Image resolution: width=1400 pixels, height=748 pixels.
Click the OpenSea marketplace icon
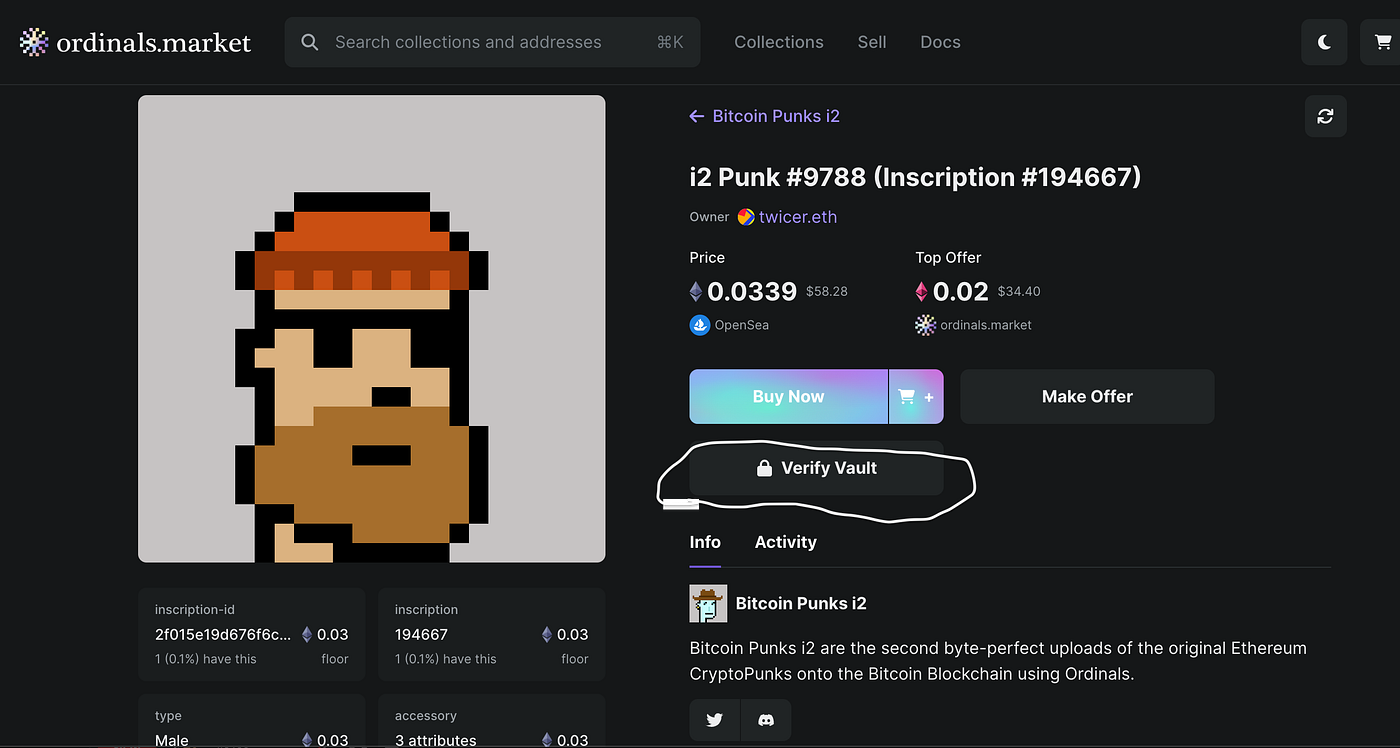(x=699, y=325)
